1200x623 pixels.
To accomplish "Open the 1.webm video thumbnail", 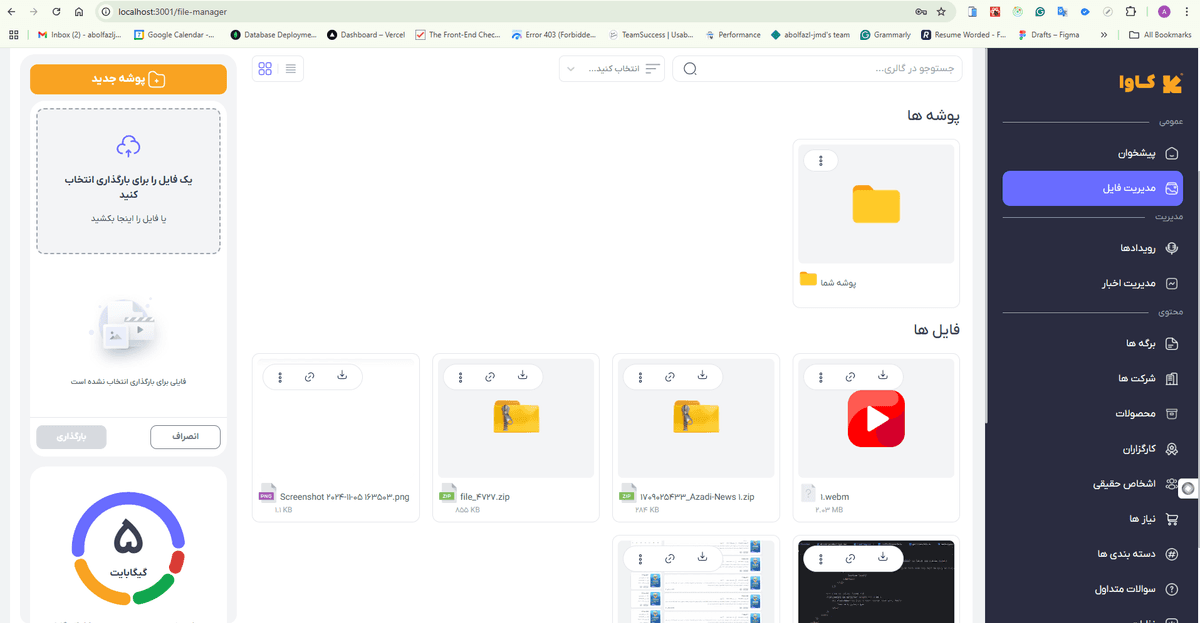I will point(876,418).
